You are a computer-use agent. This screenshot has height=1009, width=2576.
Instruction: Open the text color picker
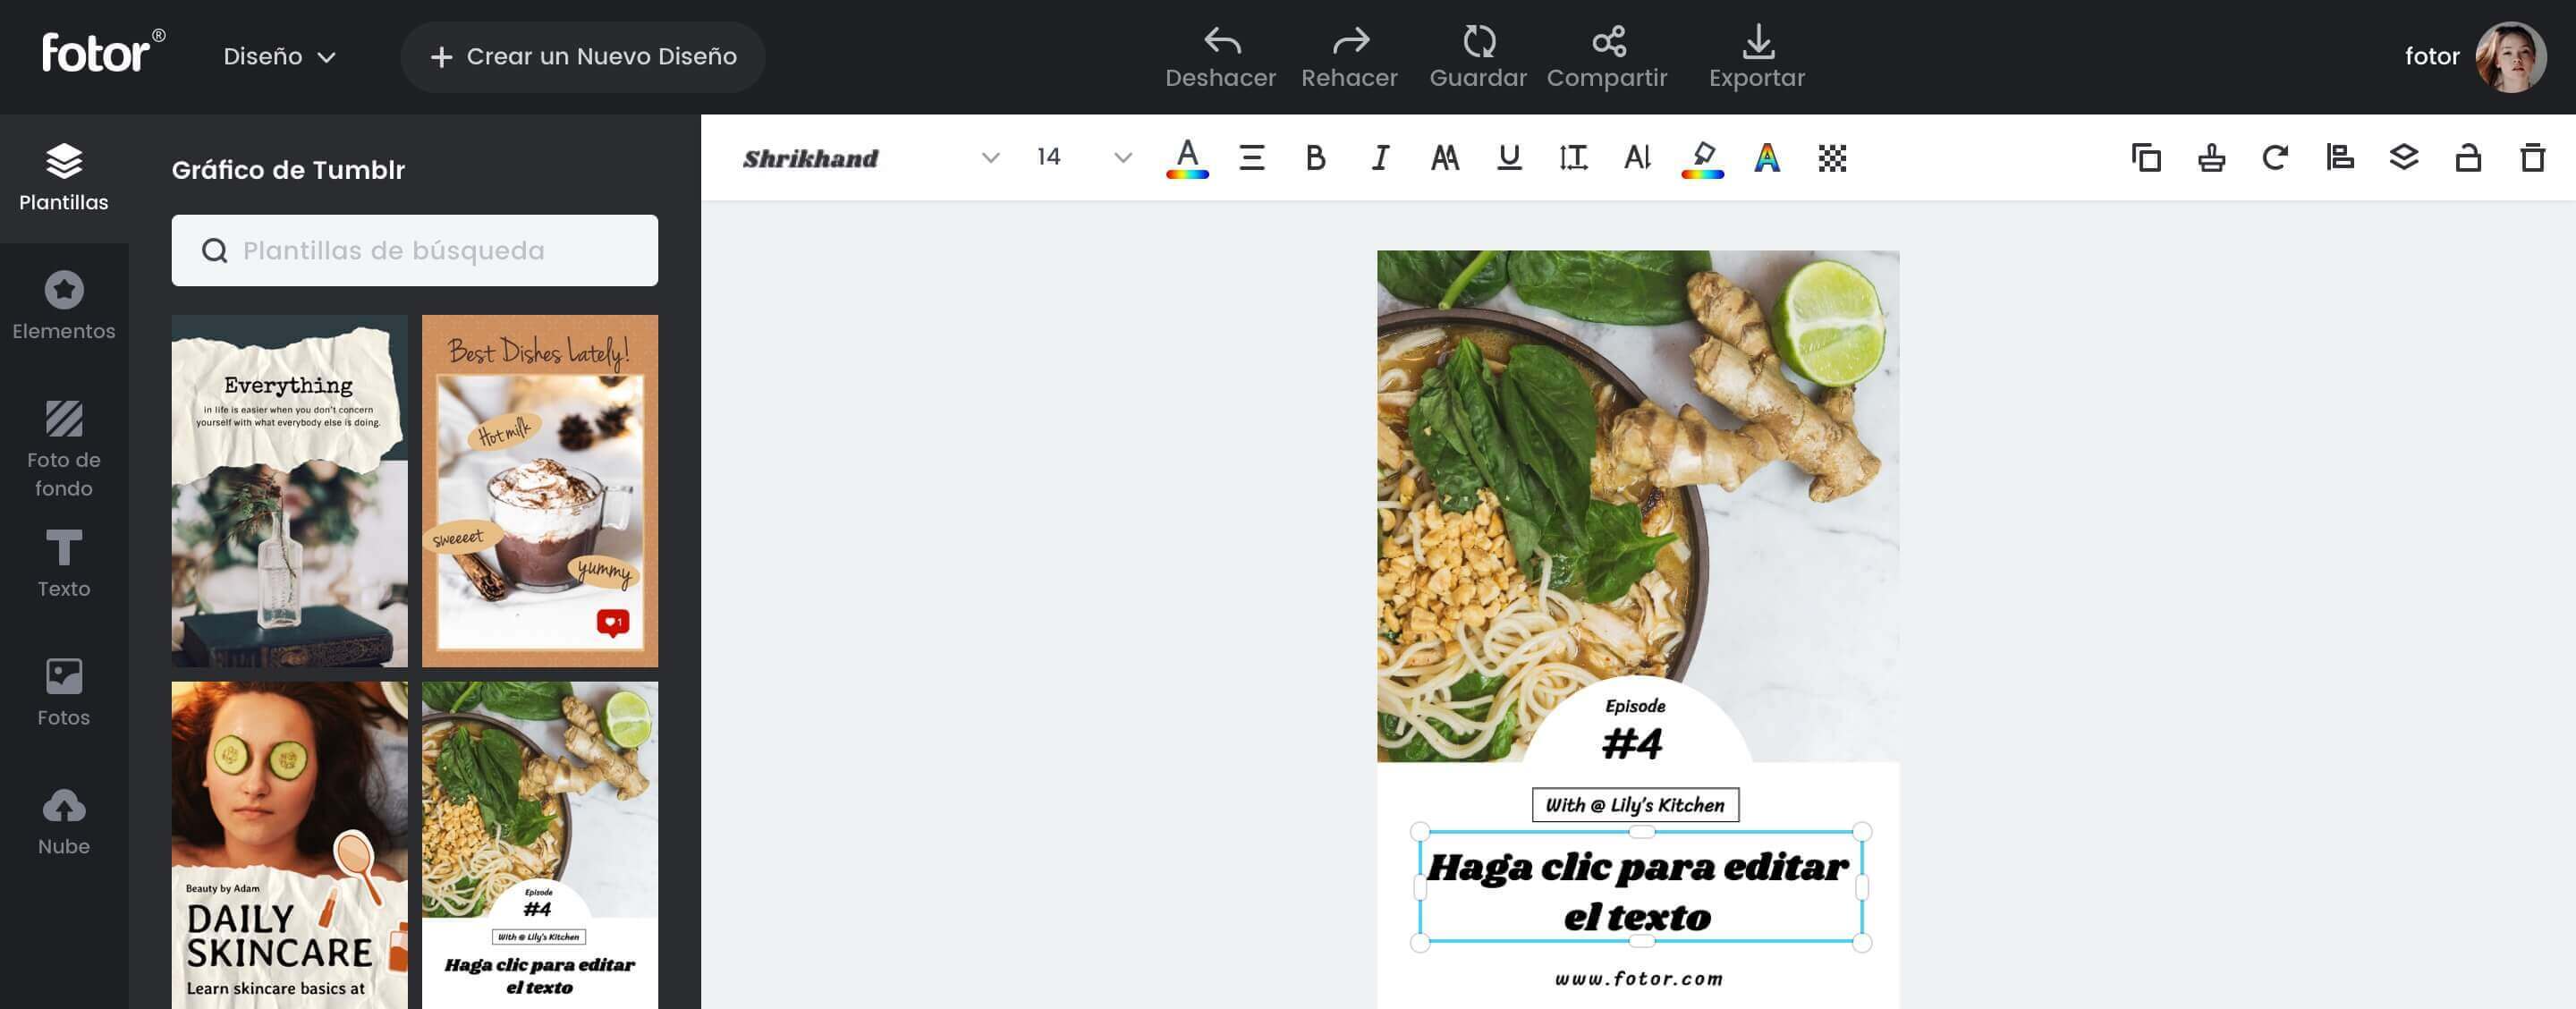pos(1187,158)
